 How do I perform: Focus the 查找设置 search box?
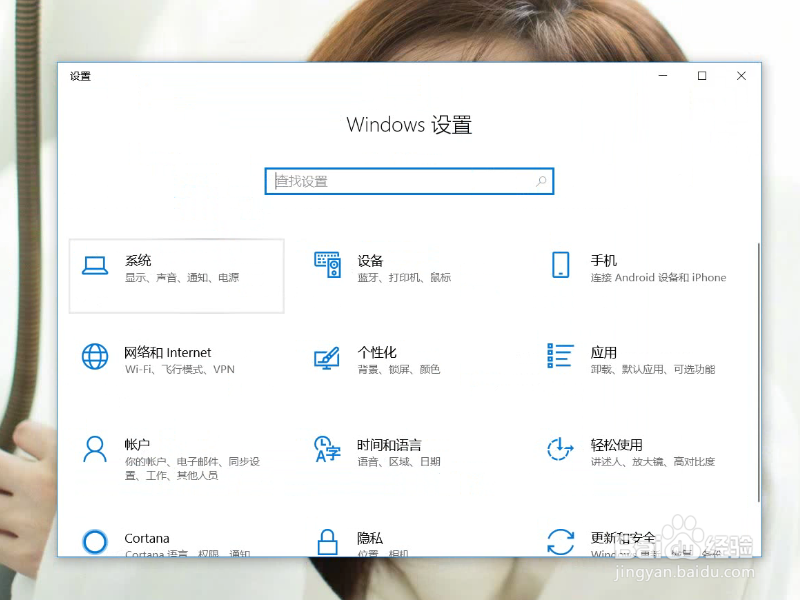pos(409,181)
